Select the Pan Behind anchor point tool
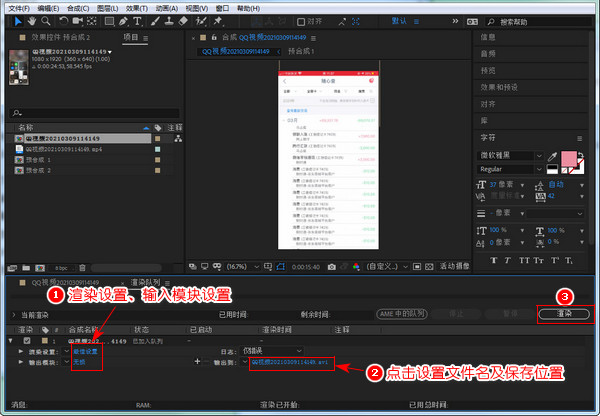 [91, 21]
